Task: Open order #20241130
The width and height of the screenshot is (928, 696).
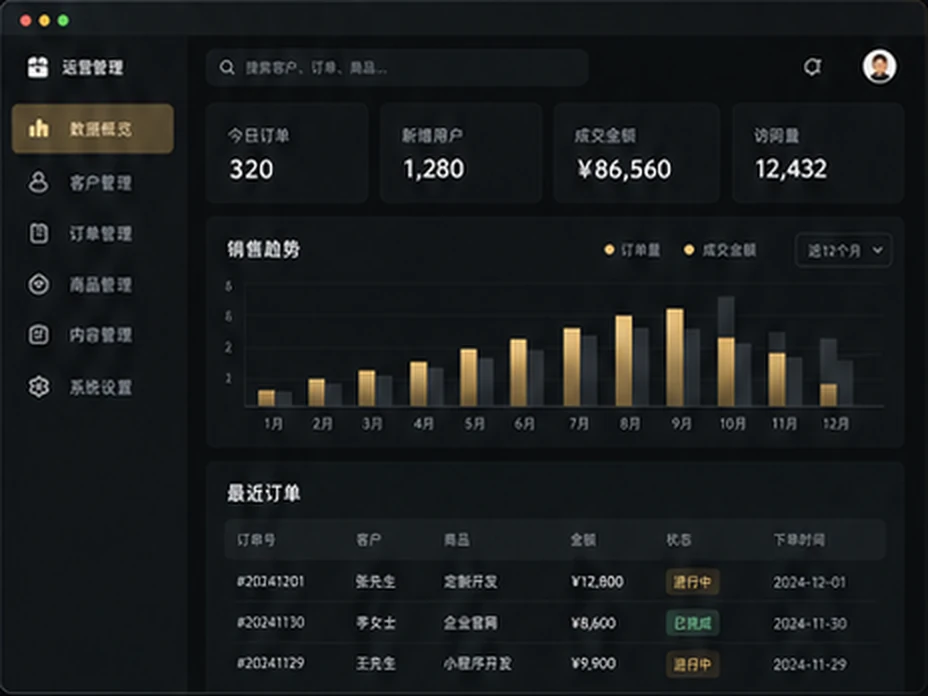Action: click(270, 623)
